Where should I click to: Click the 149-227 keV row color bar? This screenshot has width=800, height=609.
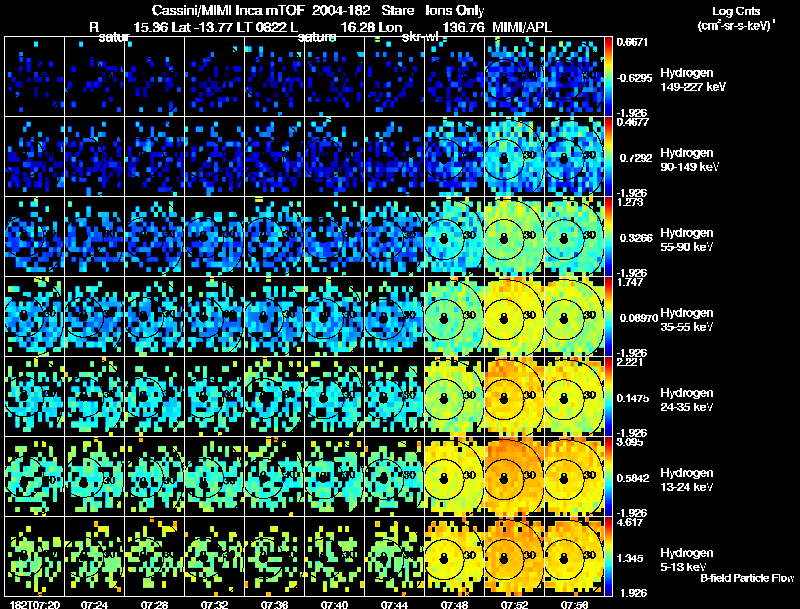[x=608, y=77]
